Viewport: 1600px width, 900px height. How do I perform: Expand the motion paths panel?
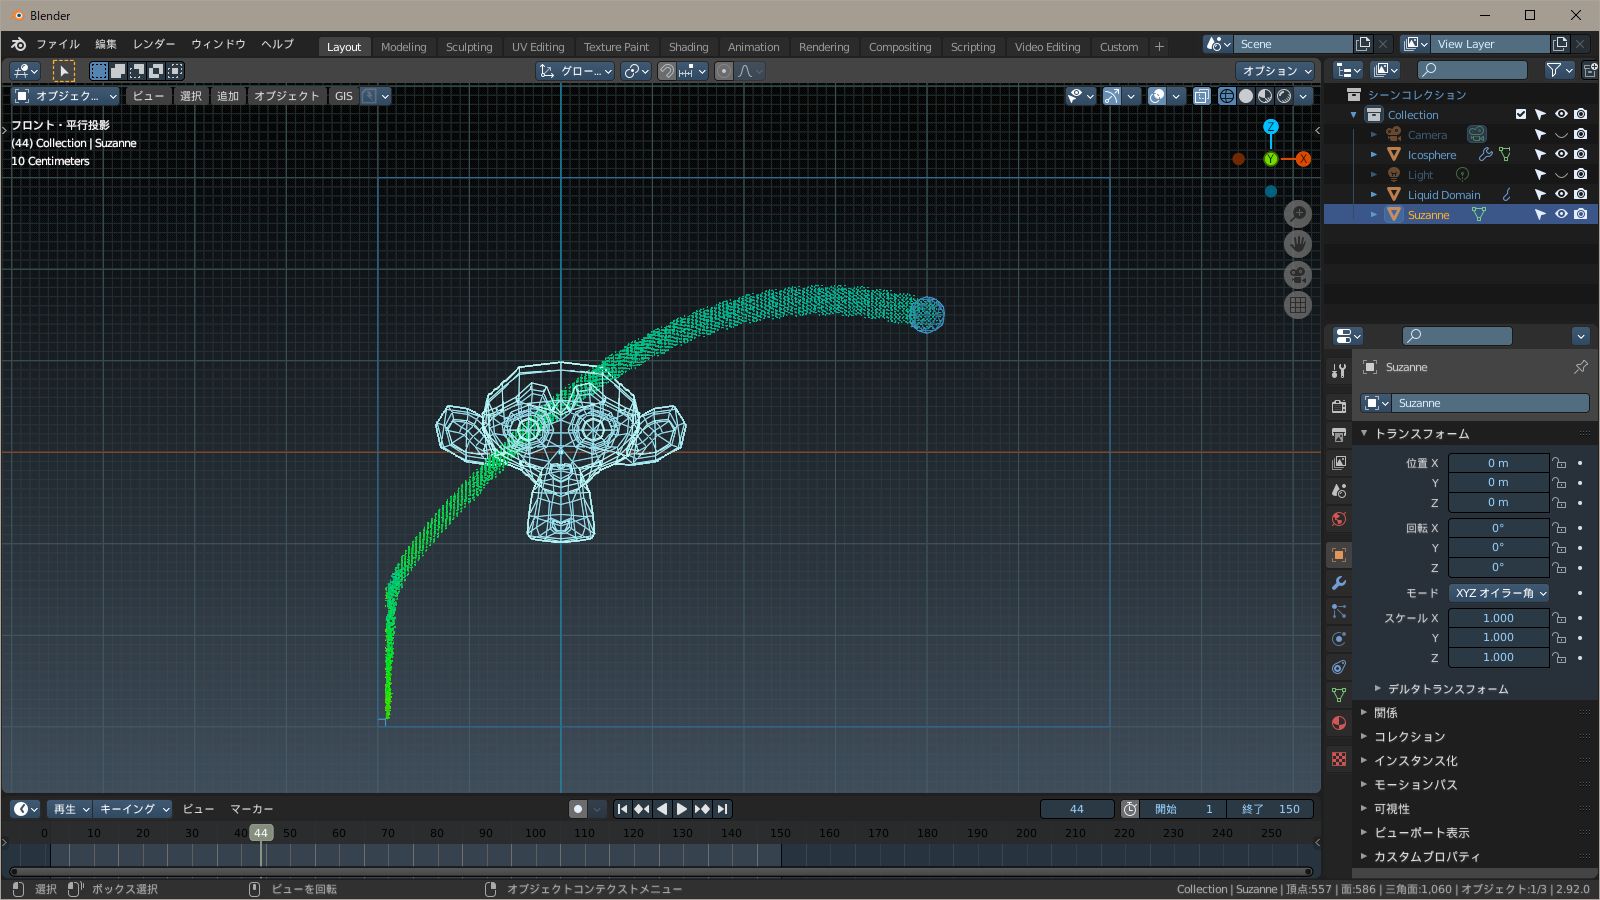point(1415,785)
